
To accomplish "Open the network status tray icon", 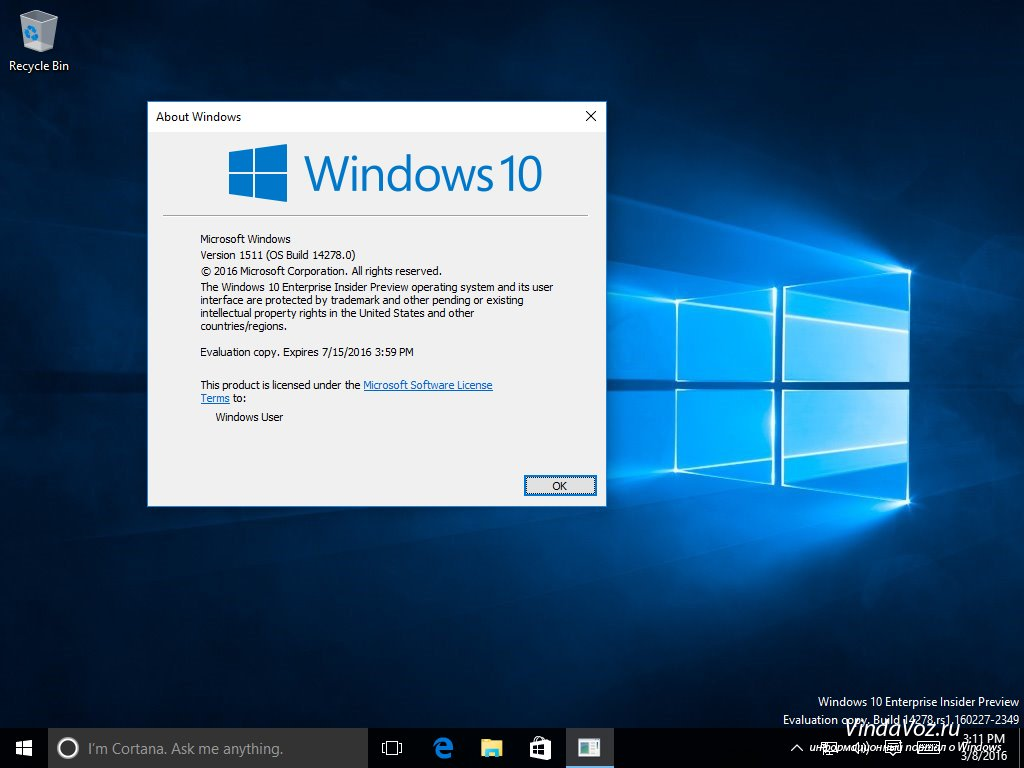I will 828,748.
